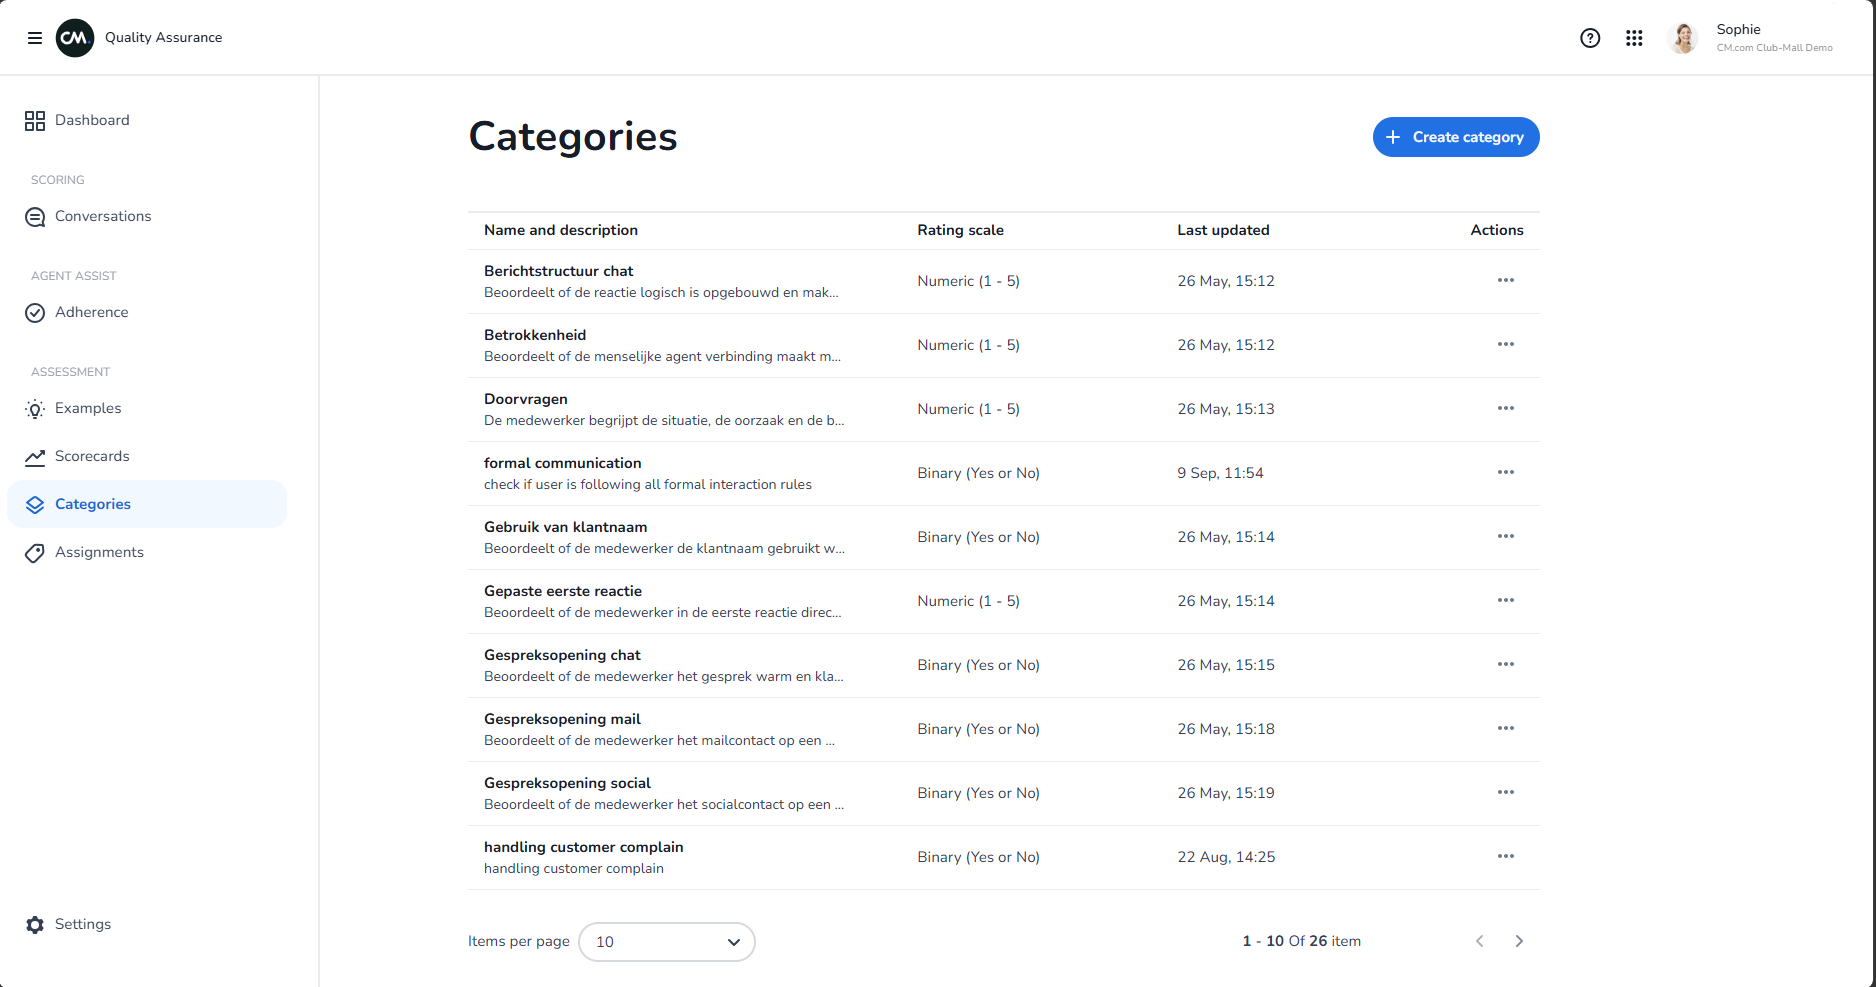Navigate to Dashboard in the sidebar

click(x=92, y=120)
